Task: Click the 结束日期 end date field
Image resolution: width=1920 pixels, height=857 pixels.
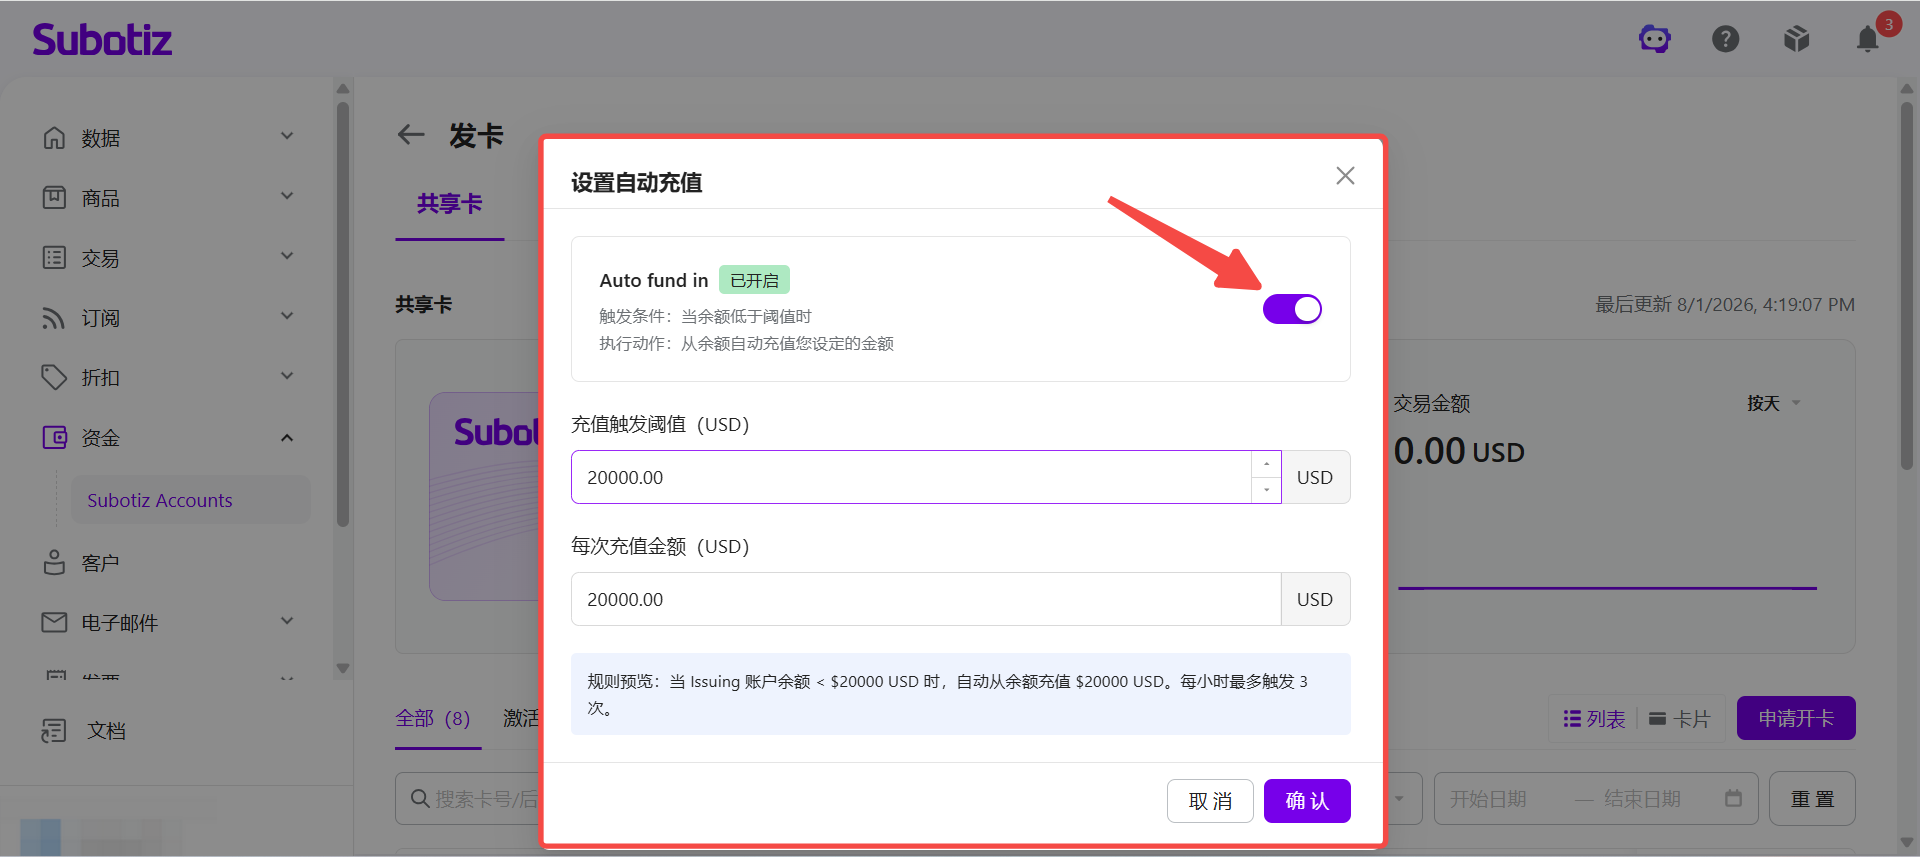Action: (1642, 799)
